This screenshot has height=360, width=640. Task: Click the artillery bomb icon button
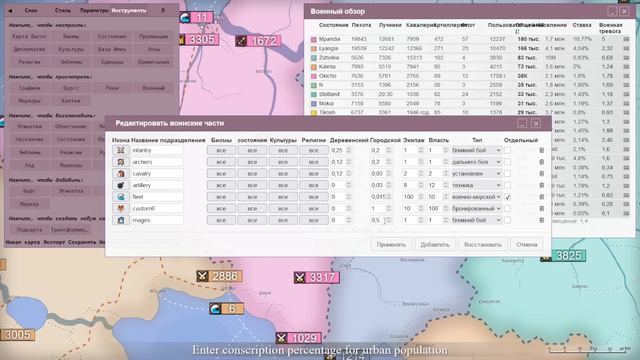tap(121, 185)
